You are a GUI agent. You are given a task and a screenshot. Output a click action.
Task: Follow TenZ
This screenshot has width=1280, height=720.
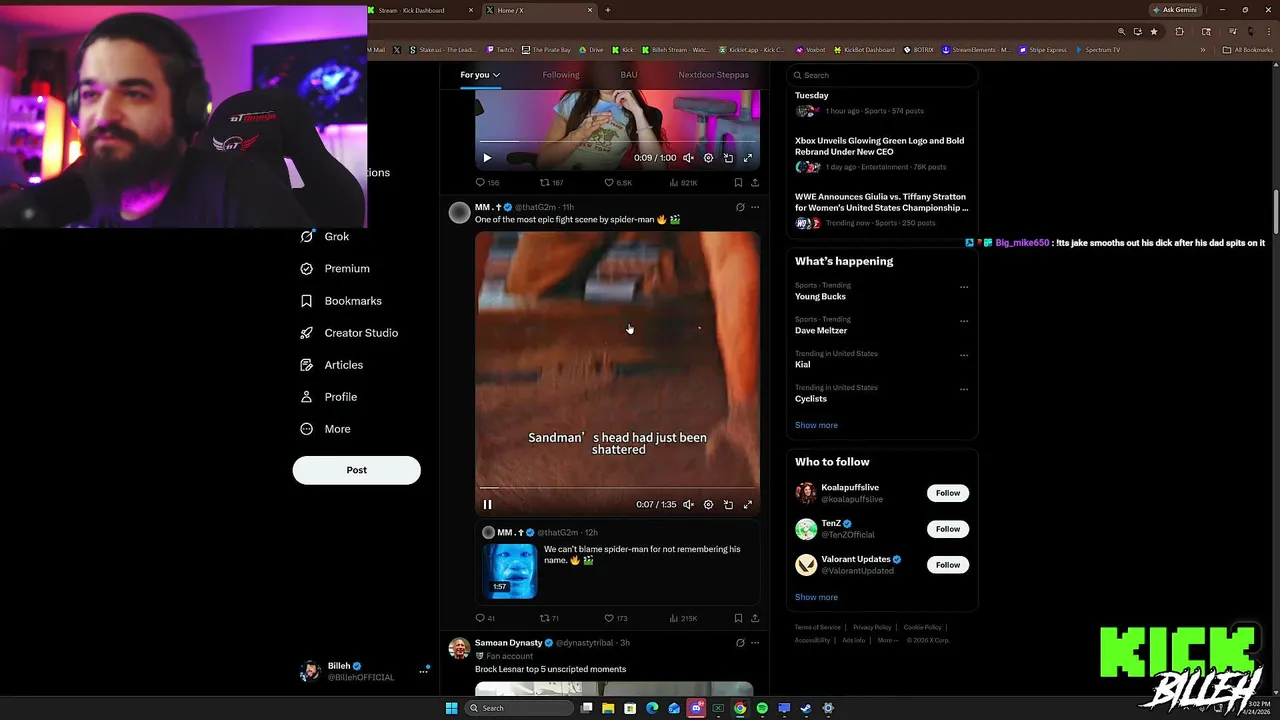(x=948, y=529)
